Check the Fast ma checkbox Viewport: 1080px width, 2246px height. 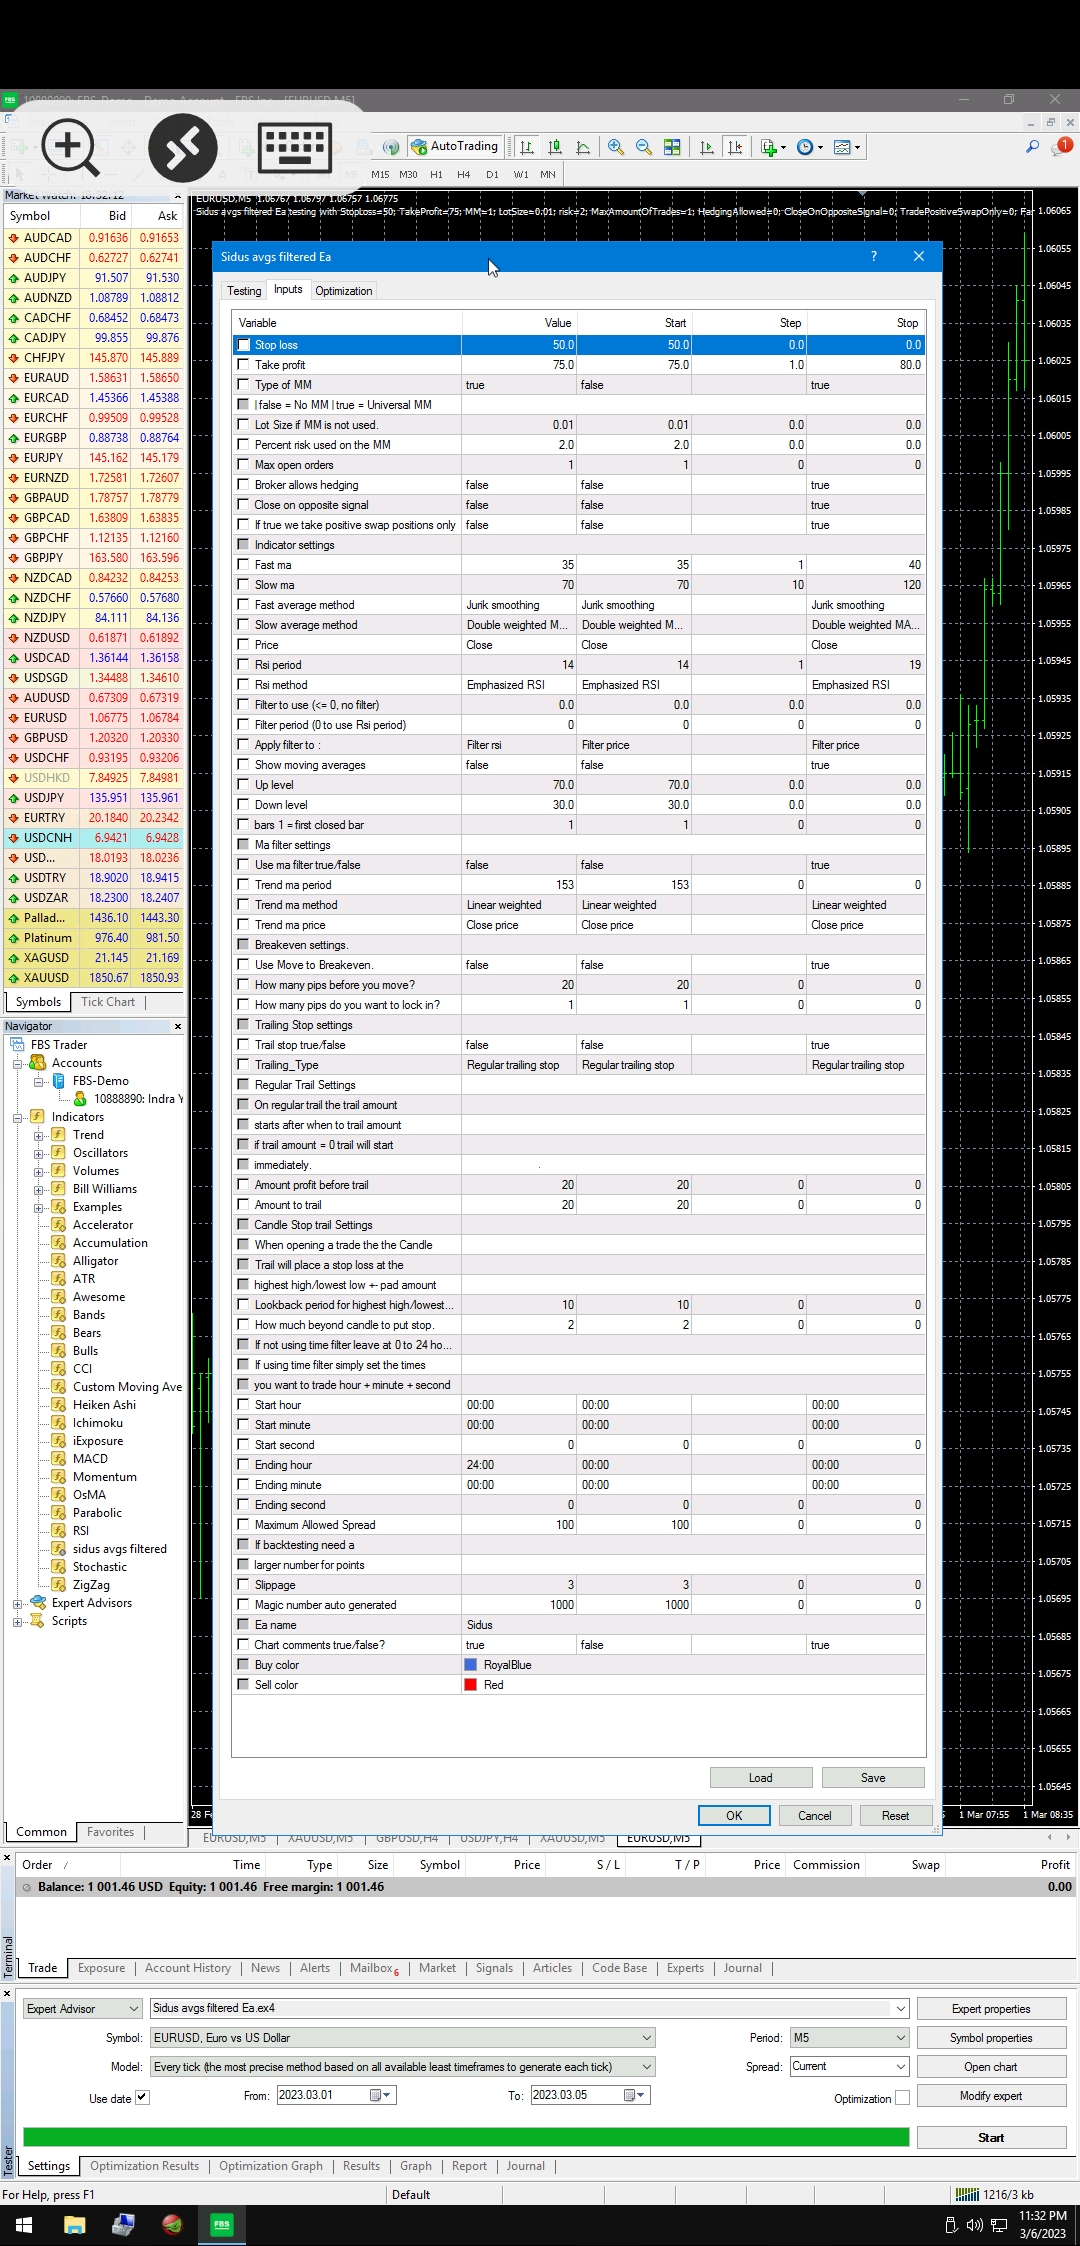tap(244, 565)
